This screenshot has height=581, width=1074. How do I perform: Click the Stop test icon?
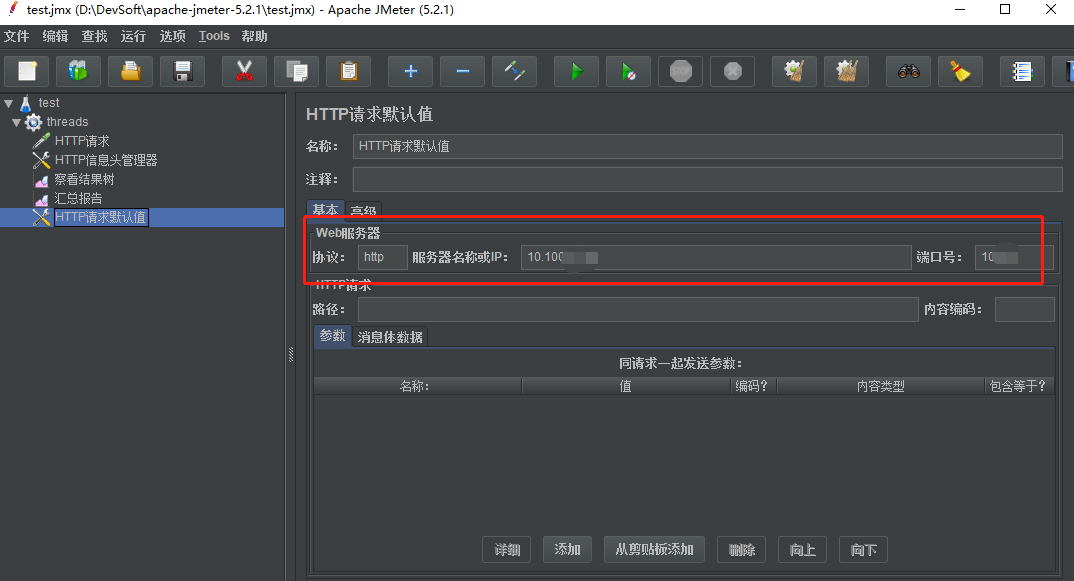coord(681,71)
